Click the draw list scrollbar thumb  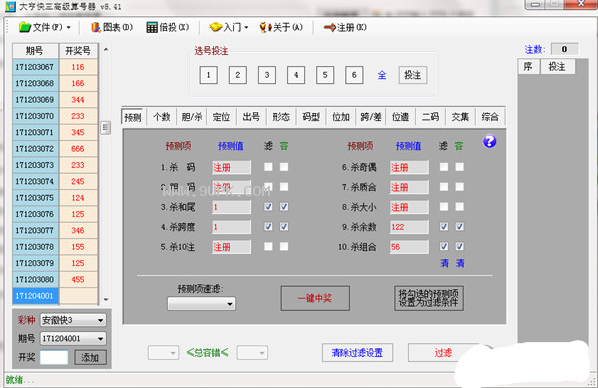[106, 127]
